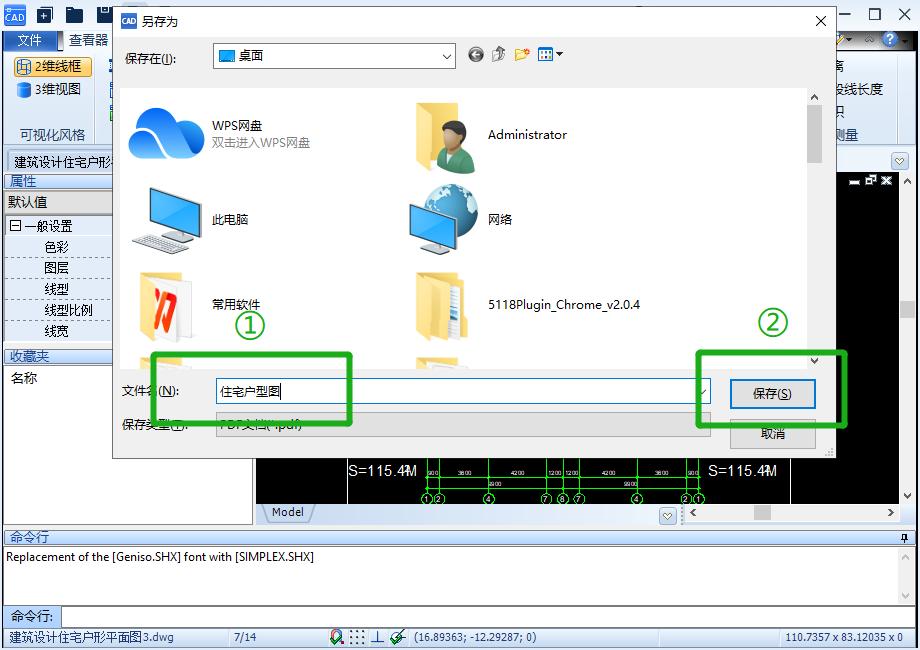
Task: Click the CAD application logo icon
Action: point(14,16)
